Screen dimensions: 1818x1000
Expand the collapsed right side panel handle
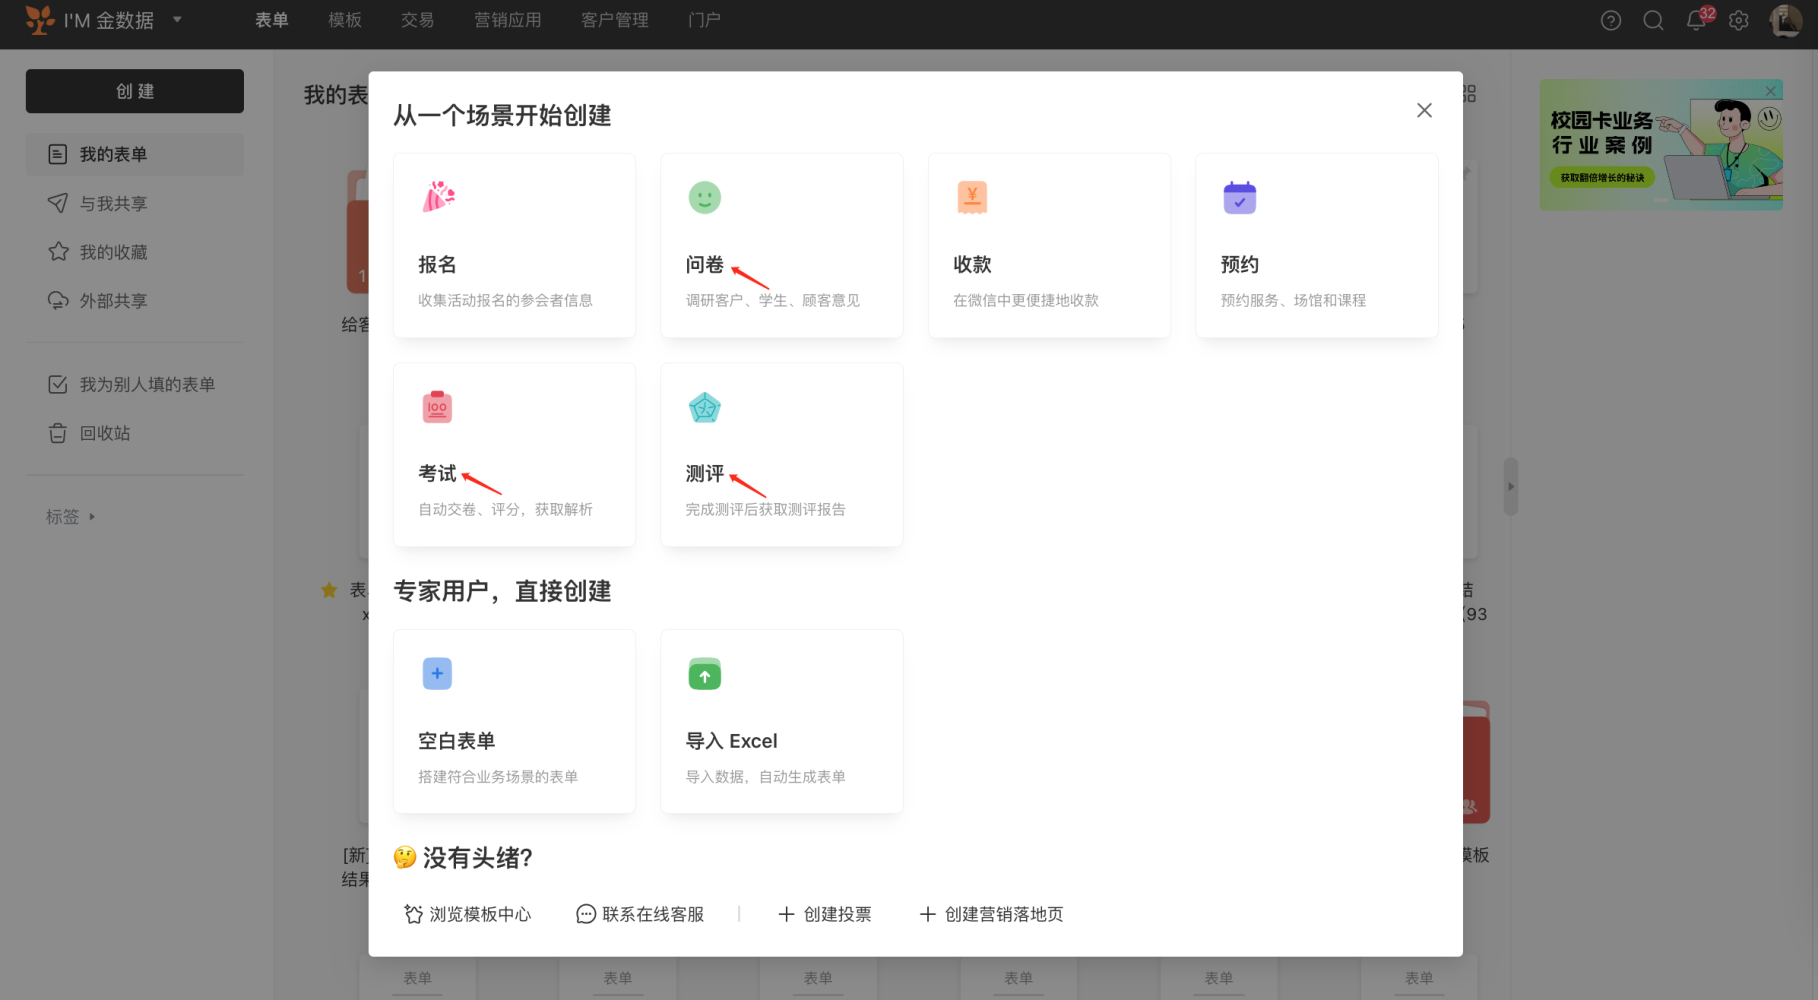coord(1511,487)
